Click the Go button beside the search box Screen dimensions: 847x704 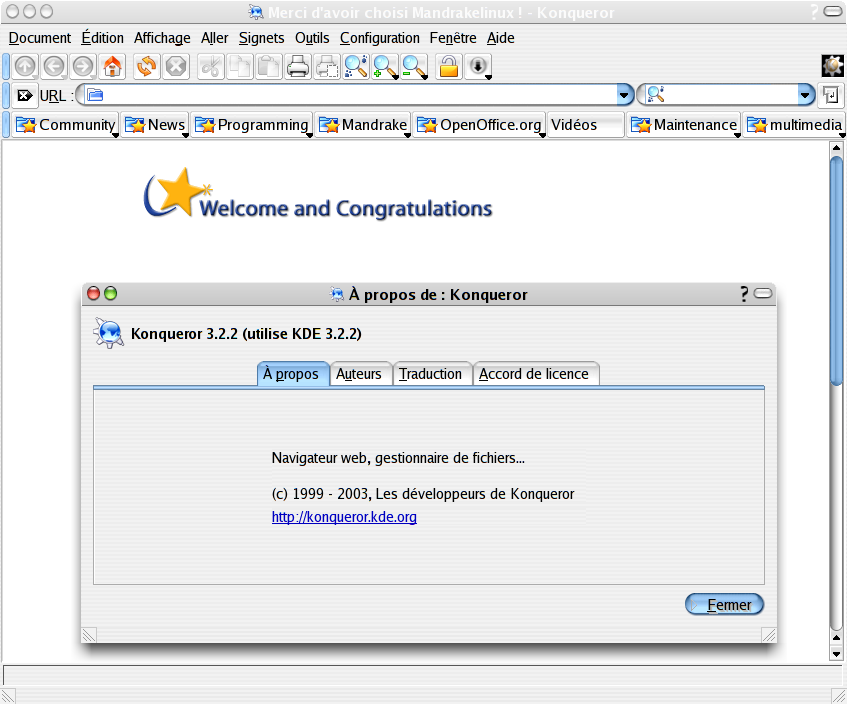click(831, 96)
